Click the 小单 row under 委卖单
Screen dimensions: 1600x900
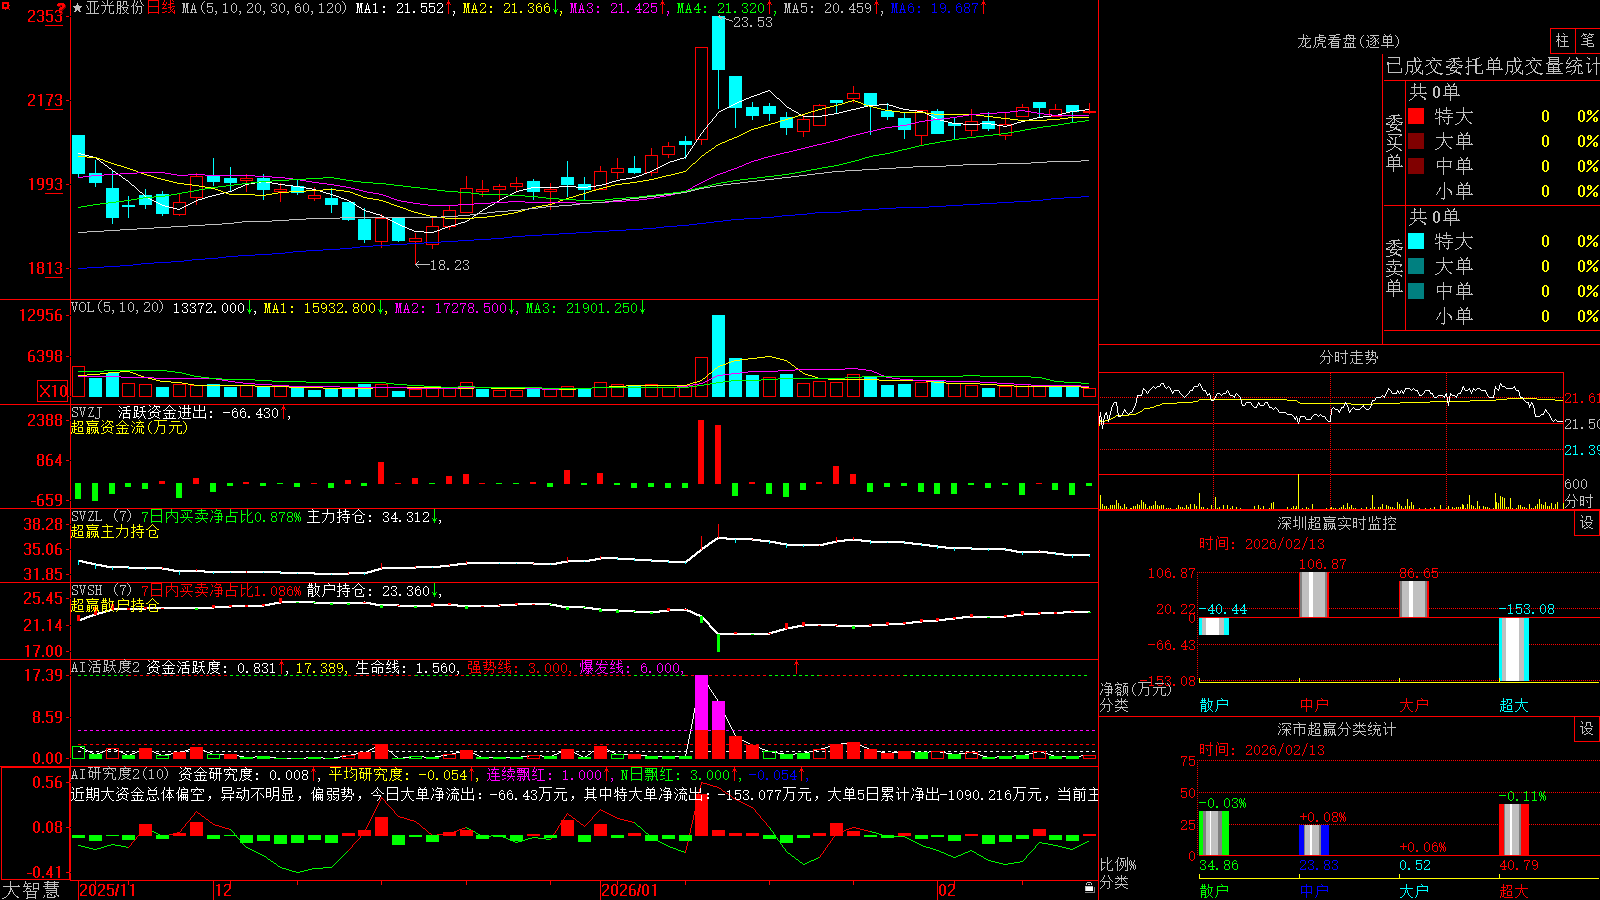(x=1502, y=316)
